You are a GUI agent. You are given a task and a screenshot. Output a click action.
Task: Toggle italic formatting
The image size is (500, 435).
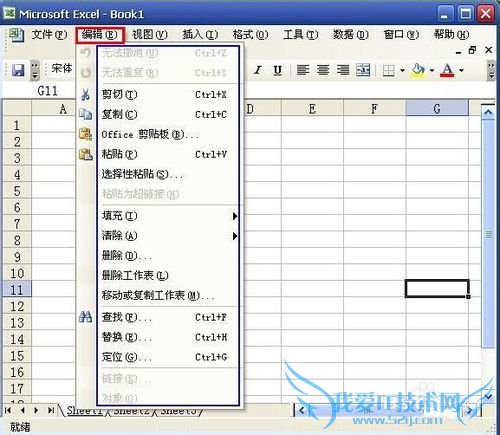pyautogui.click(x=257, y=70)
